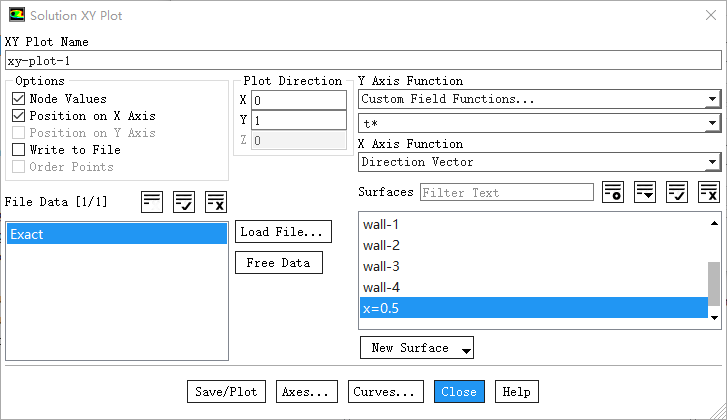Uncheck Position on X Axis option
This screenshot has width=727, height=420.
tap(19, 116)
